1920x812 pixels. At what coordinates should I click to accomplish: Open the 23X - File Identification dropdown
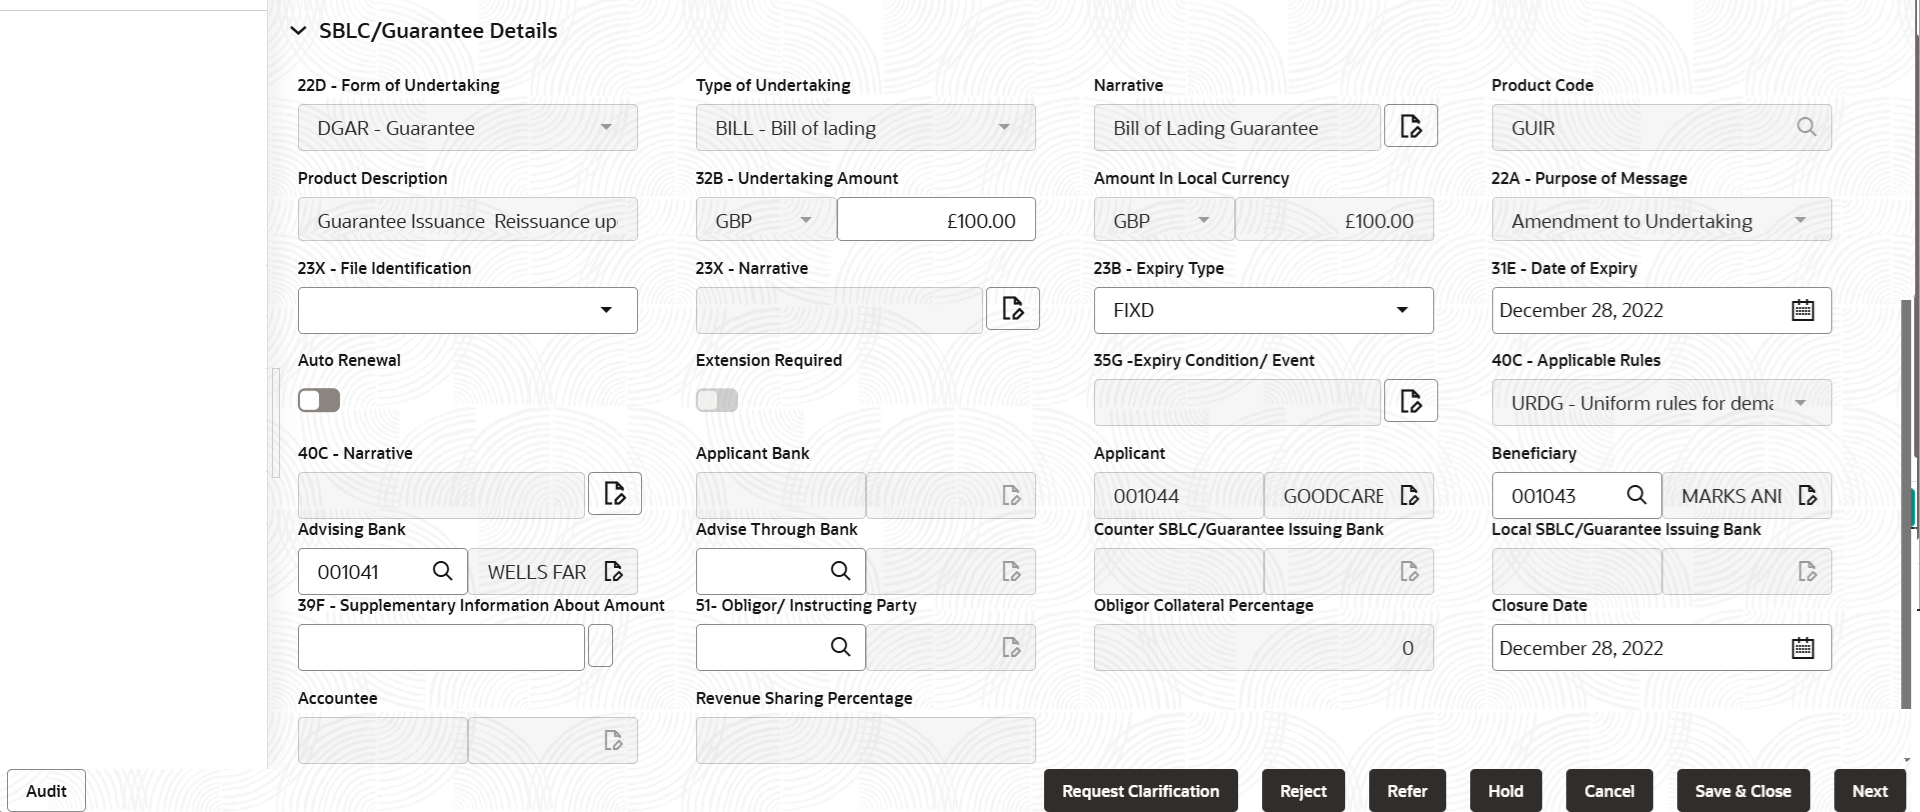click(468, 310)
